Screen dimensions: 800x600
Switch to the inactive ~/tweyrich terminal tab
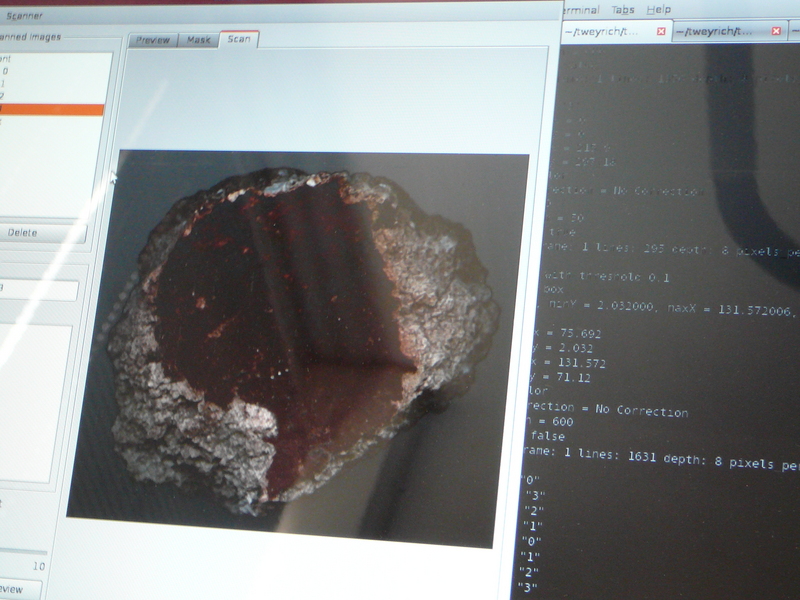[730, 32]
